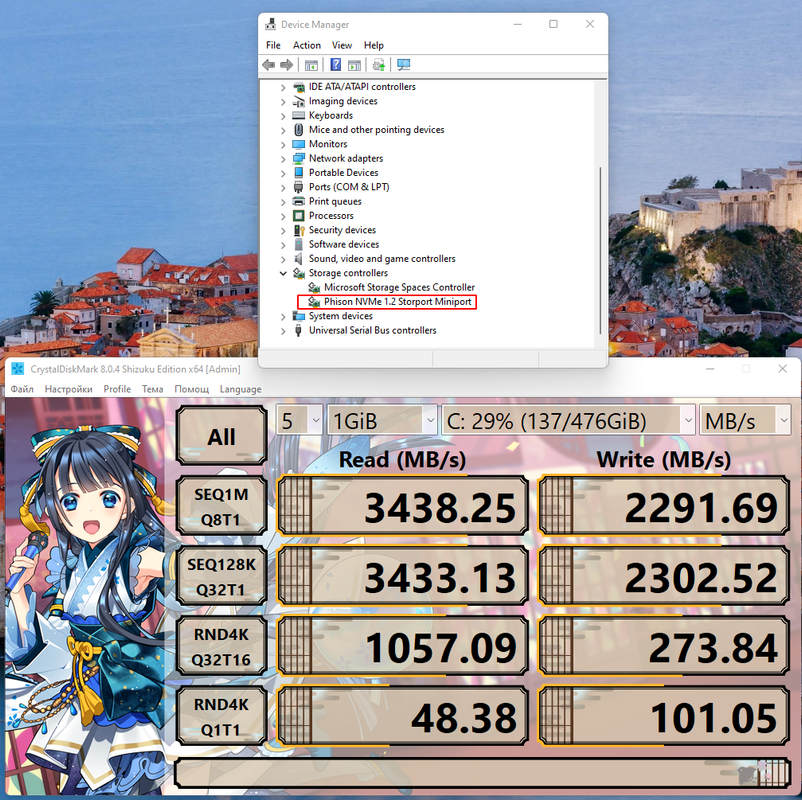The image size is (802, 800).
Task: Click the RND4K Q1T1 read value 48.38
Action: pos(403,716)
